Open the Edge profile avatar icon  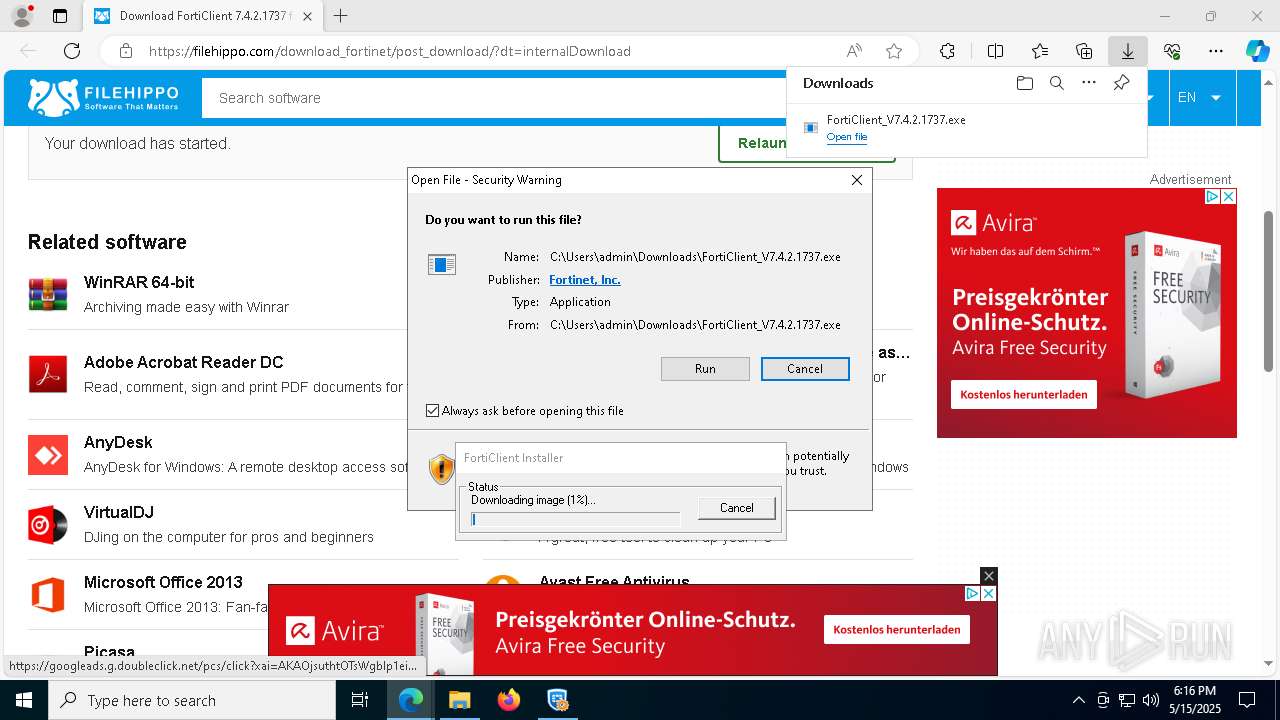tap(21, 16)
